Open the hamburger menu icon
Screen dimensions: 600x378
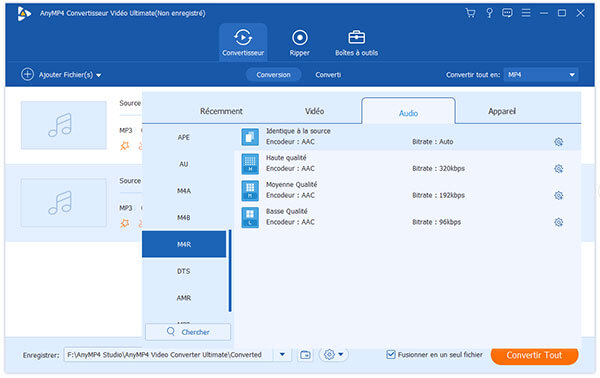click(x=526, y=13)
